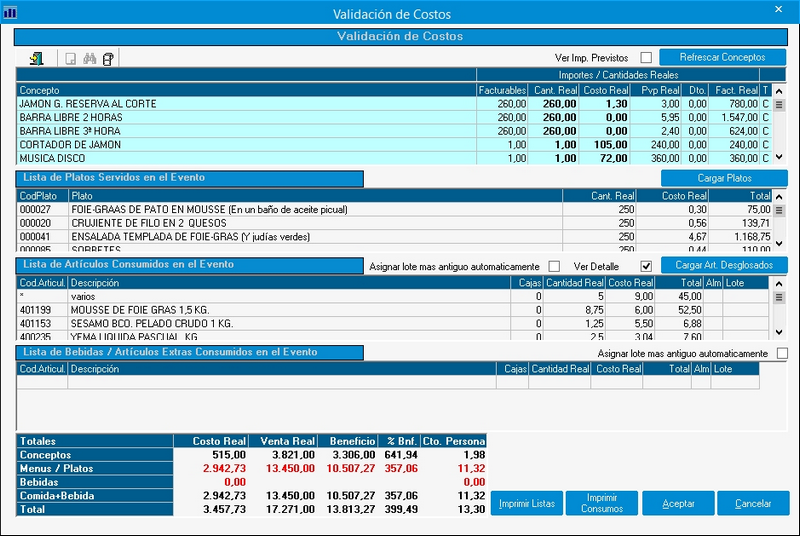This screenshot has height=536, width=800.
Task: Click the Pvp Real column header
Action: click(656, 90)
